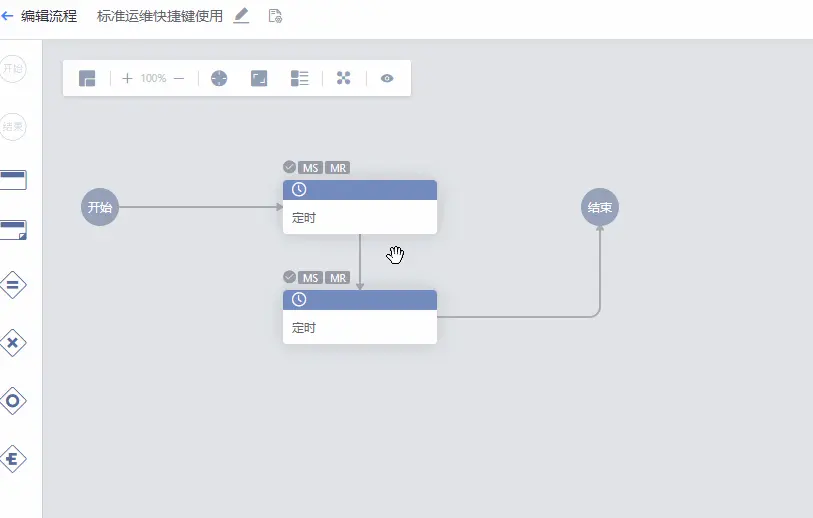Select the conditional parallel gateway at the sidebar bottom
813x518 pixels.
(x=13, y=459)
